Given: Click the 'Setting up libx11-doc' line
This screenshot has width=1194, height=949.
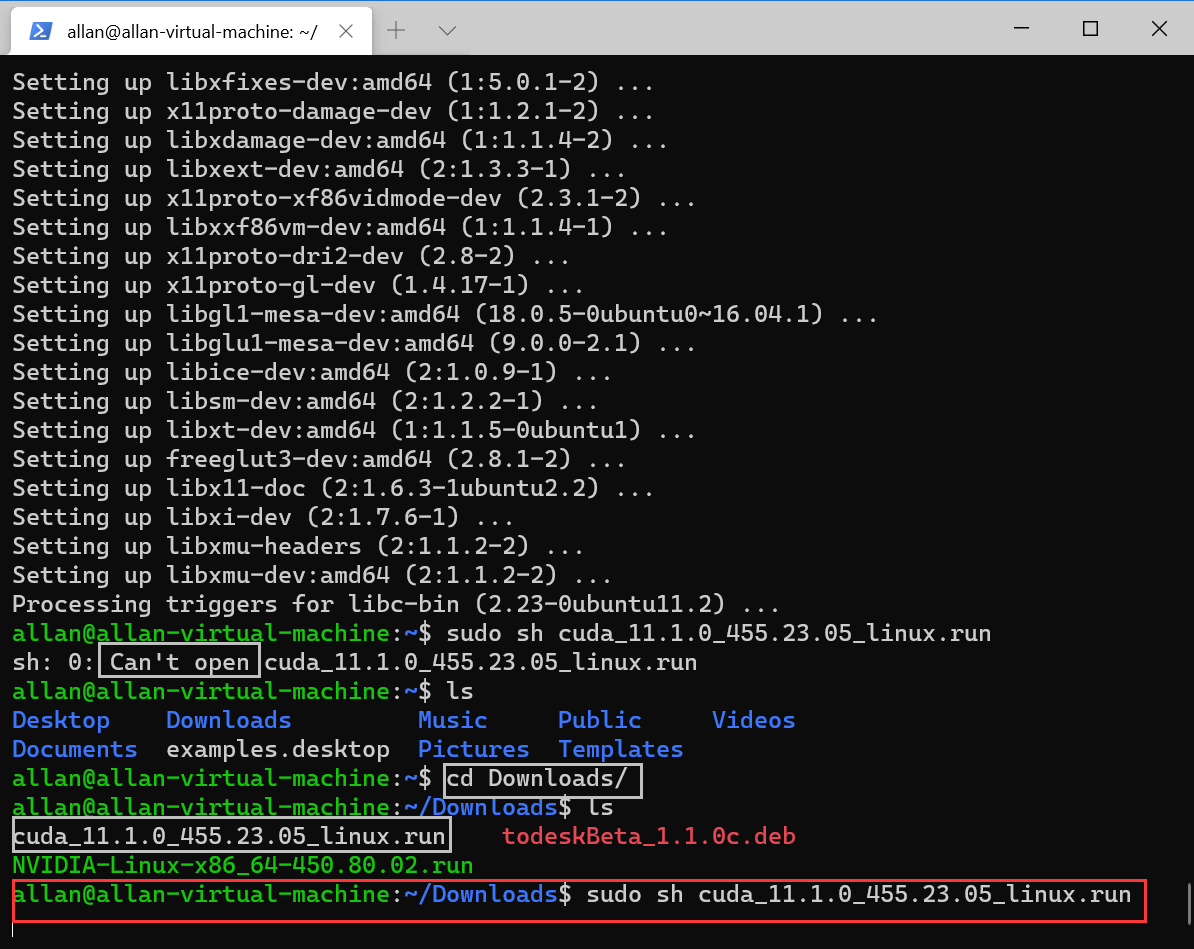Looking at the screenshot, I should pos(333,488).
